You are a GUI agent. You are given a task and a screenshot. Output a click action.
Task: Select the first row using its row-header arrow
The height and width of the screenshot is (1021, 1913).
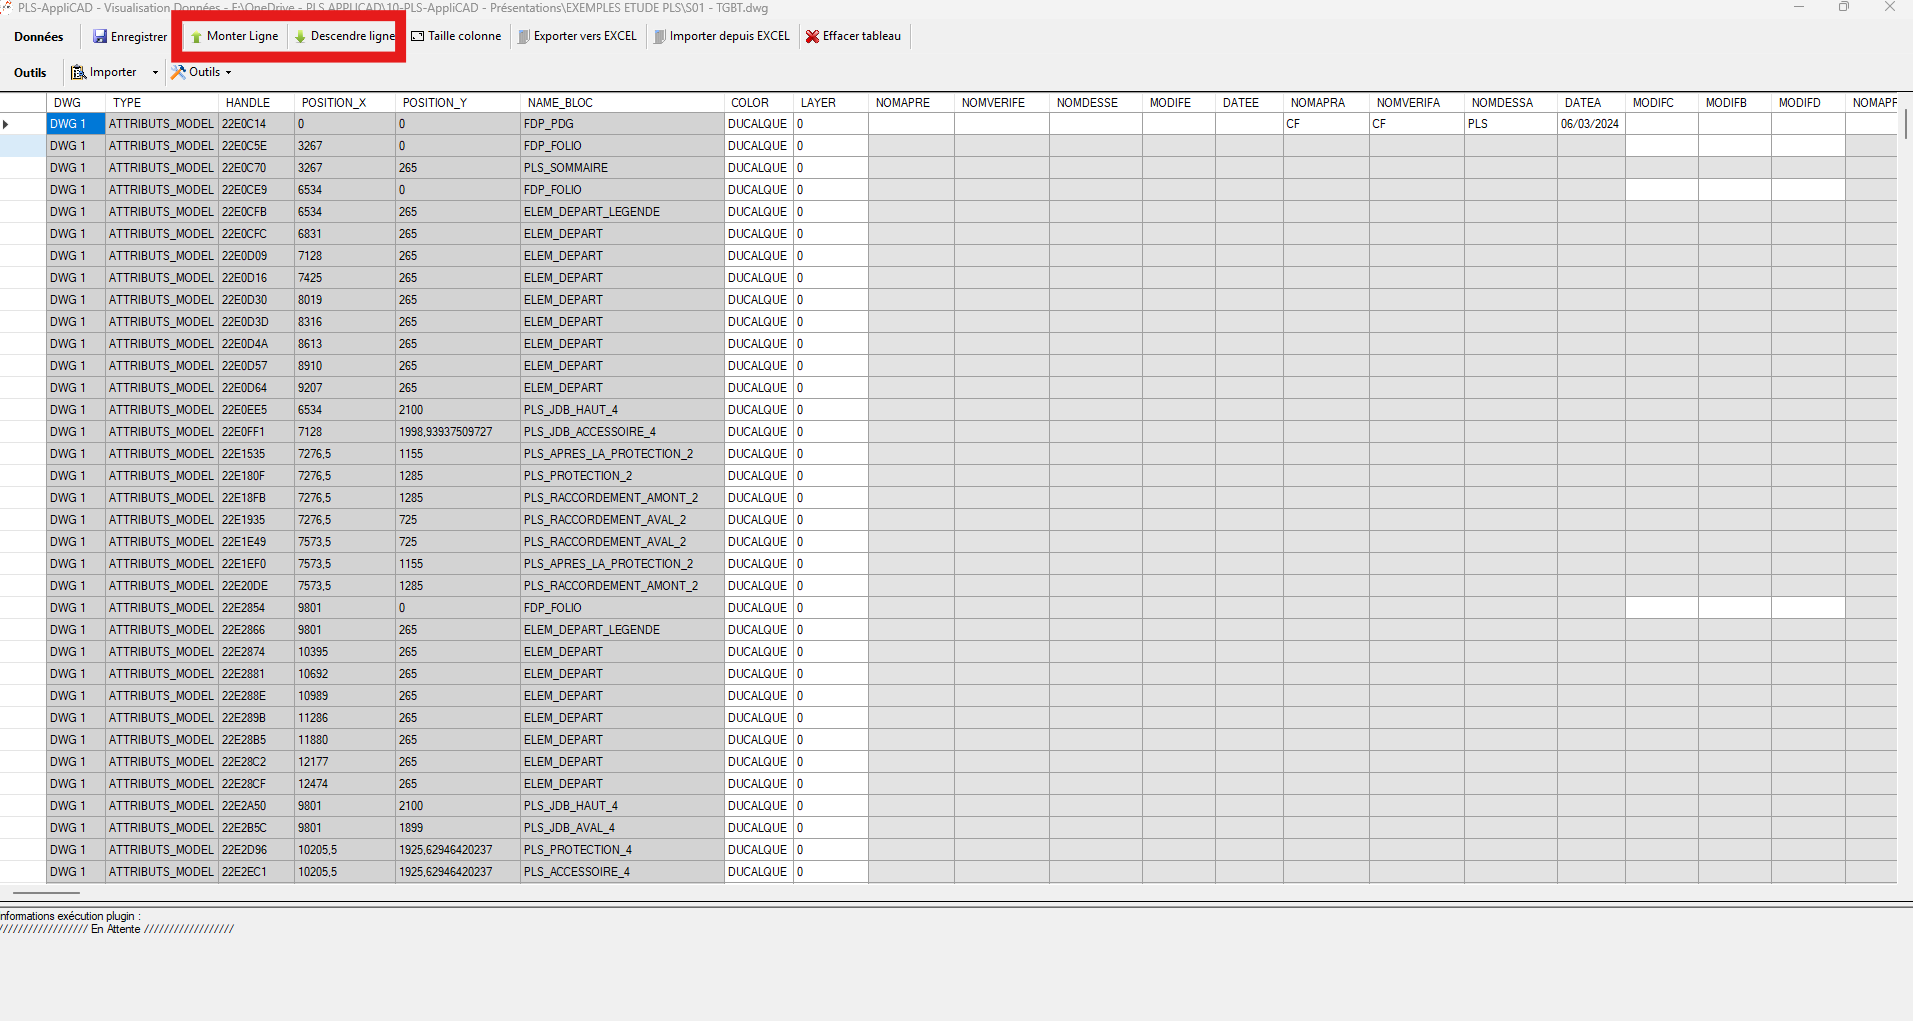click(x=8, y=124)
